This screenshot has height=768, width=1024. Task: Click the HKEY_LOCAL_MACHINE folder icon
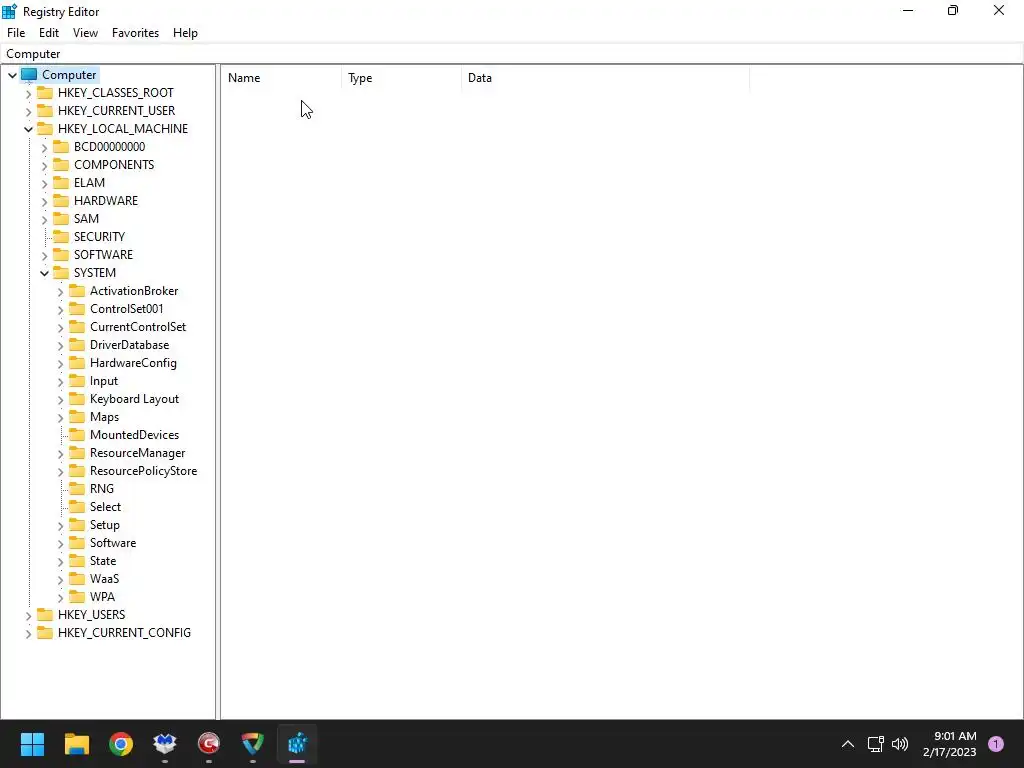coord(45,129)
